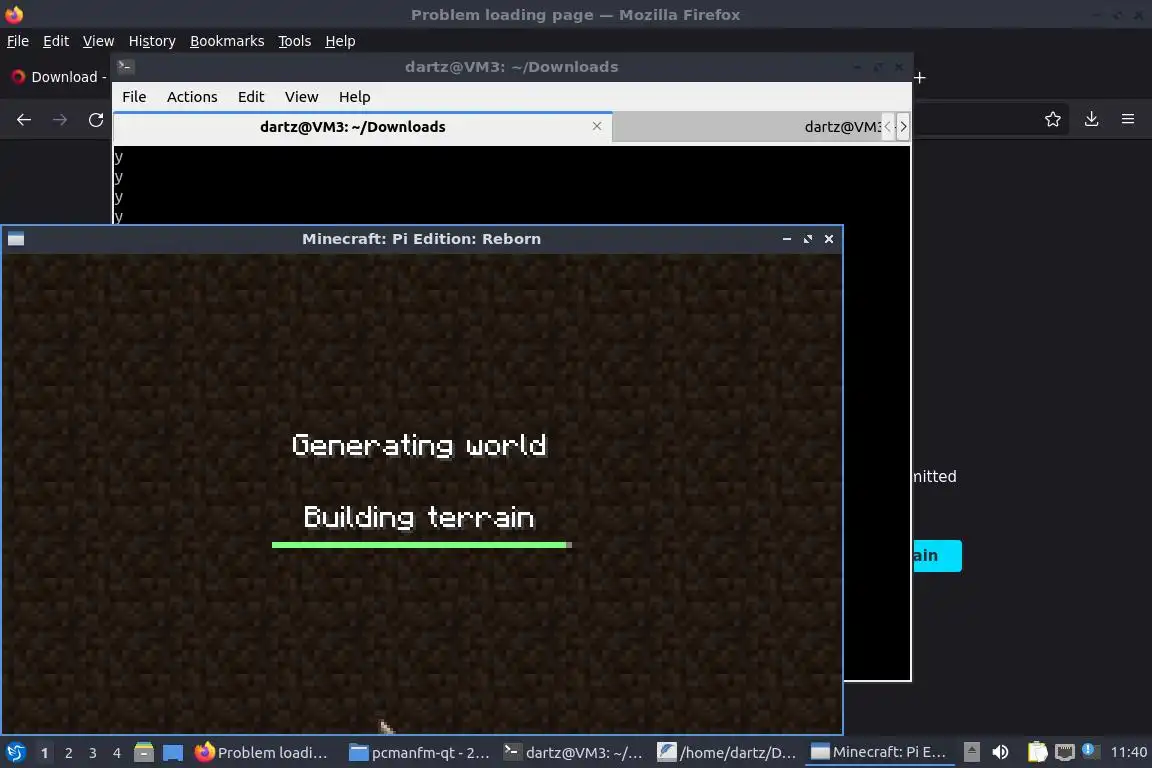Viewport: 1152px width, 768px height.
Task: Click the removable media eject tray icon
Action: pyautogui.click(x=971, y=752)
